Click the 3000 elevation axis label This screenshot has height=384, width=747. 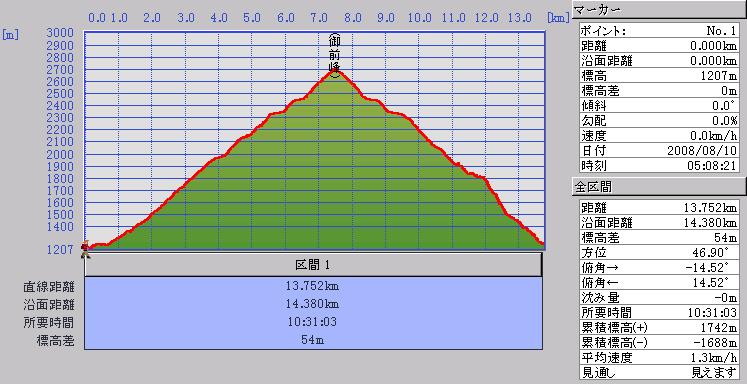tap(61, 33)
